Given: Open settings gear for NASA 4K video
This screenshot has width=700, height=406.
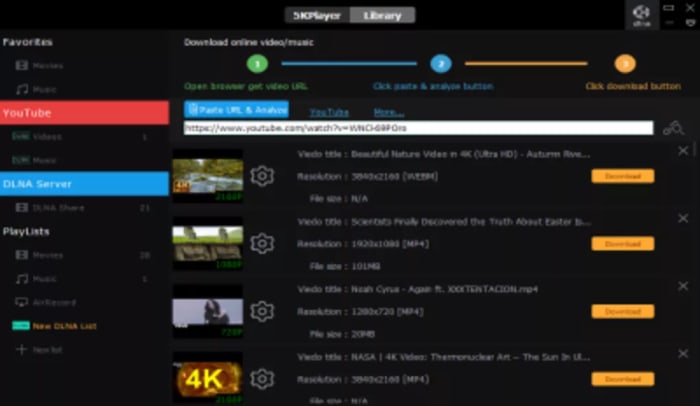Looking at the screenshot, I should [262, 378].
